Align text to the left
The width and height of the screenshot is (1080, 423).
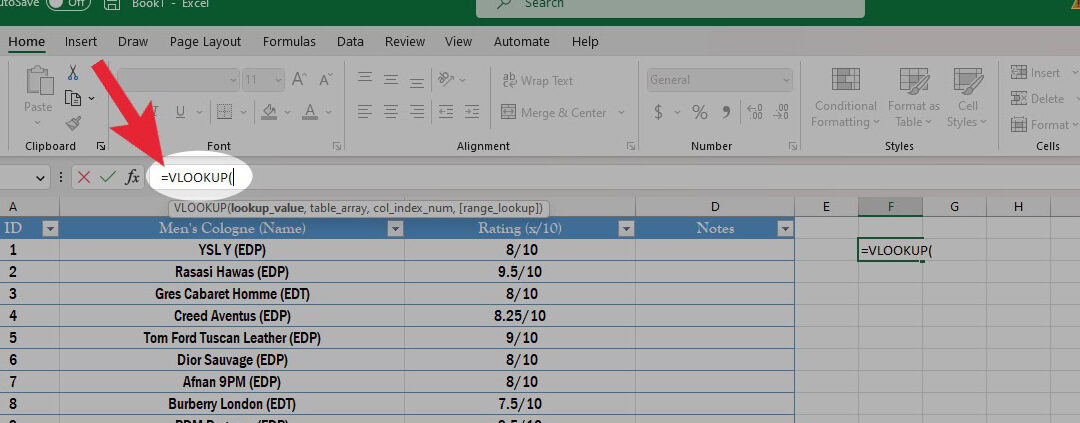pyautogui.click(x=365, y=112)
